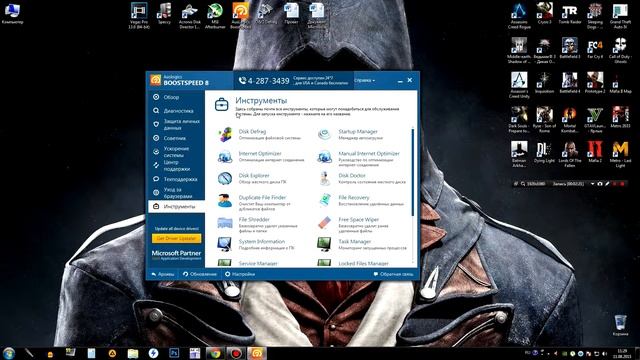
Task: Open Настройки in bottom bar
Action: (x=240, y=274)
